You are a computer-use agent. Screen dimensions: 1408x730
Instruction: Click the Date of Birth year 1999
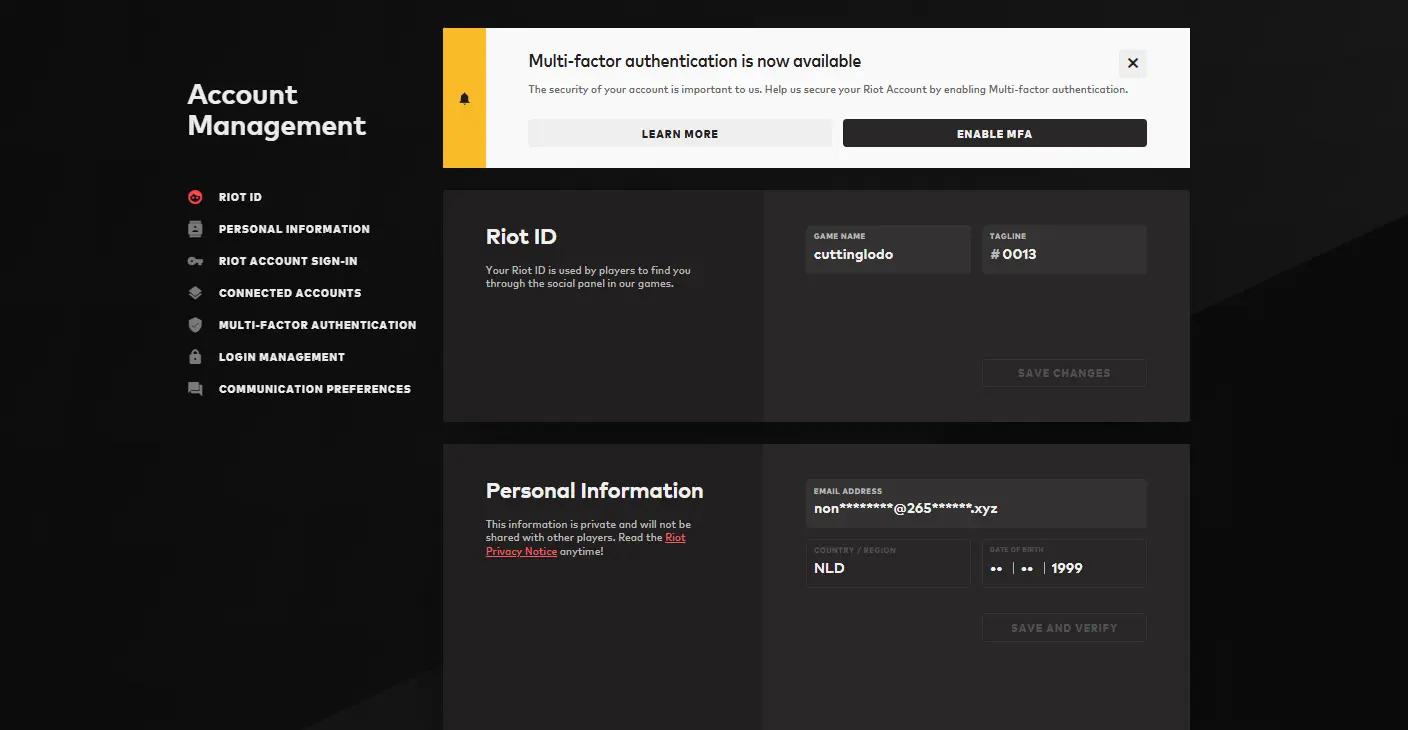coord(1066,568)
